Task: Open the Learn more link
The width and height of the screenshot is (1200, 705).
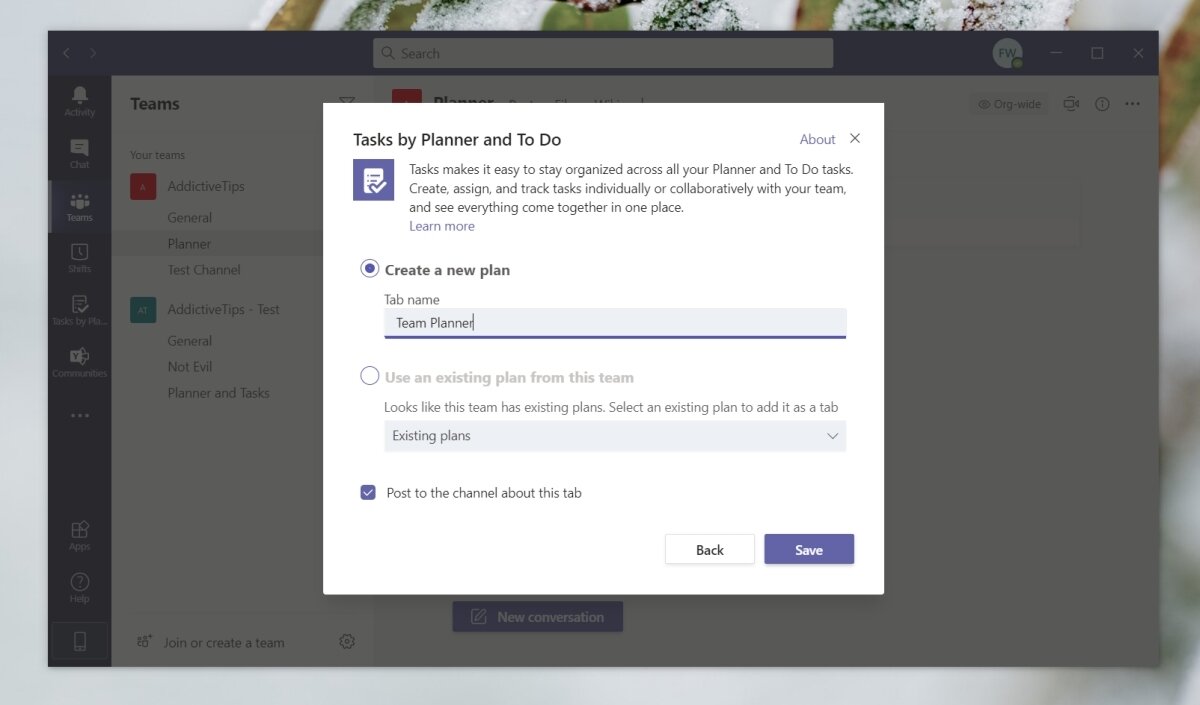Action: pyautogui.click(x=442, y=225)
